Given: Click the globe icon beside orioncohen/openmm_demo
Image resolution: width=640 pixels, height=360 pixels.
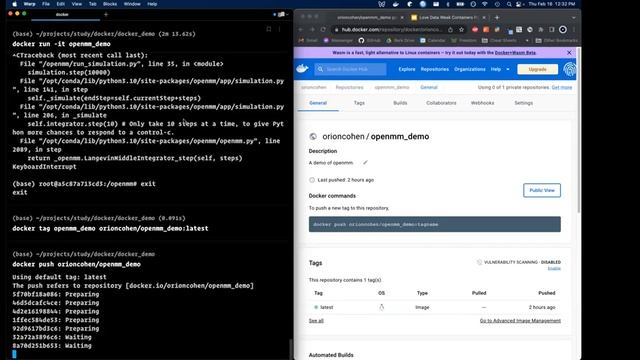Looking at the screenshot, I should coord(313,136).
